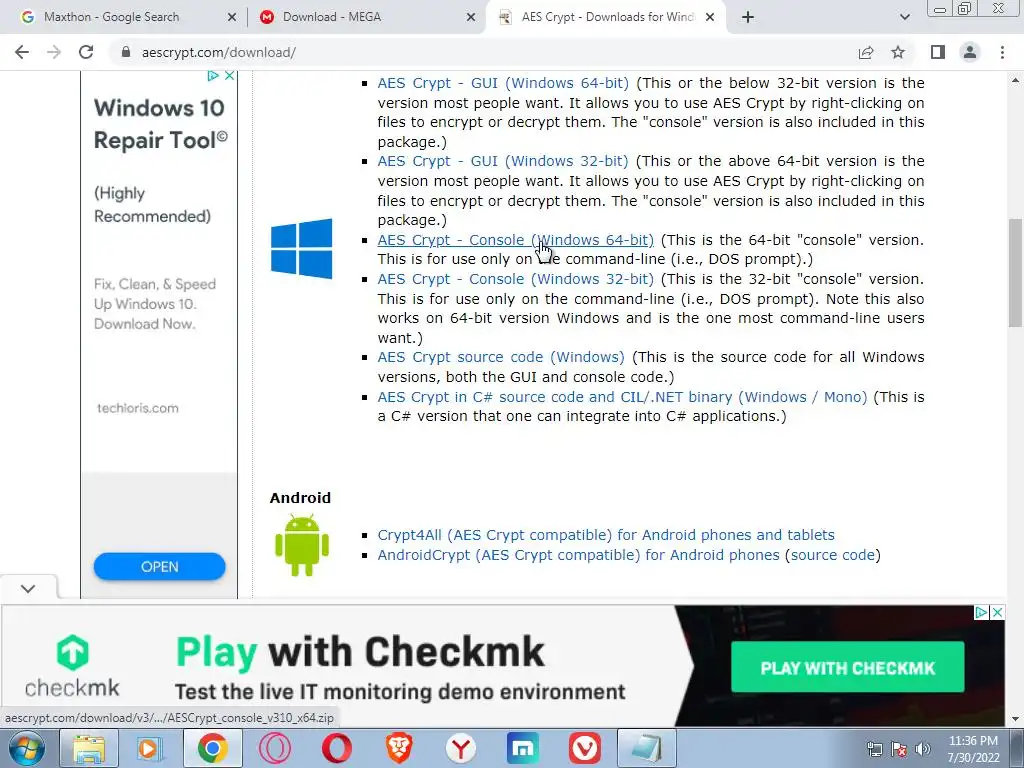Screen dimensions: 1024x768
Task: Click the network tray icon
Action: point(874,749)
